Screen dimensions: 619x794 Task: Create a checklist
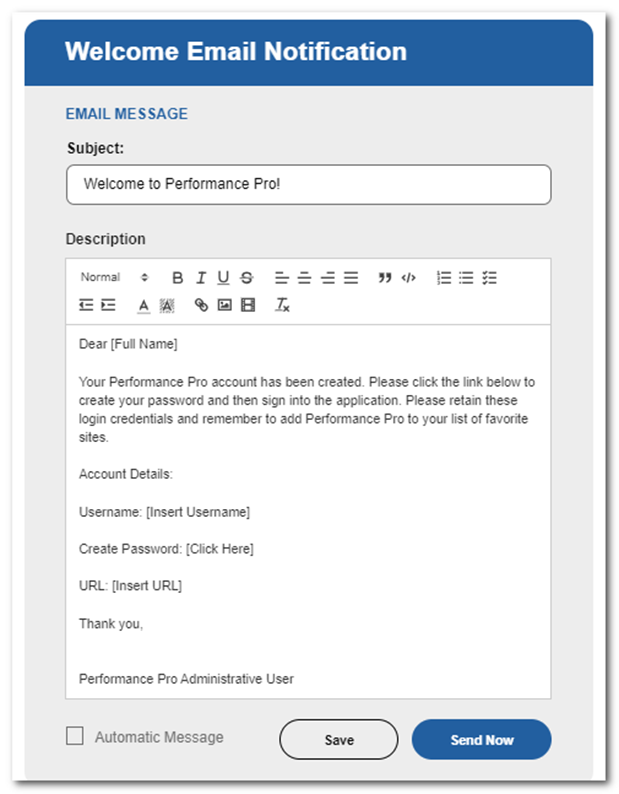point(489,277)
